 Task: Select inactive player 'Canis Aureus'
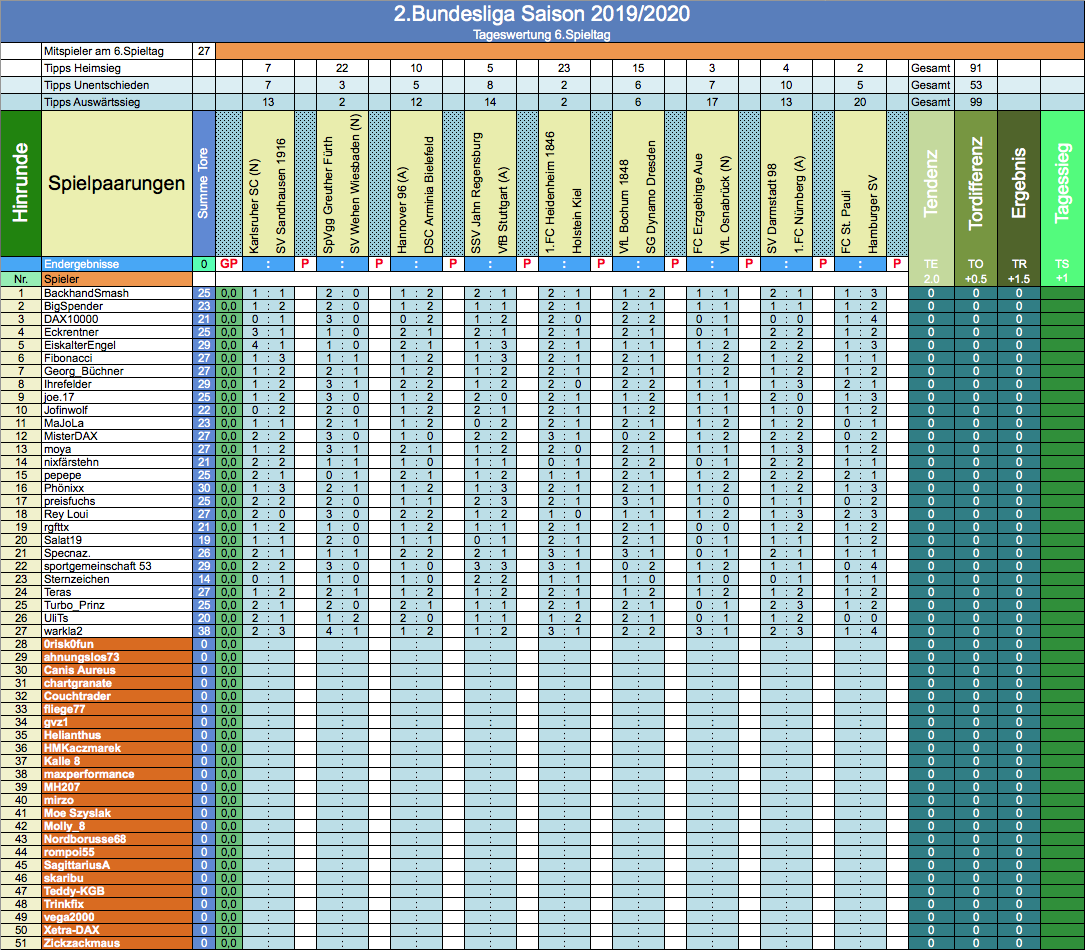[117, 670]
